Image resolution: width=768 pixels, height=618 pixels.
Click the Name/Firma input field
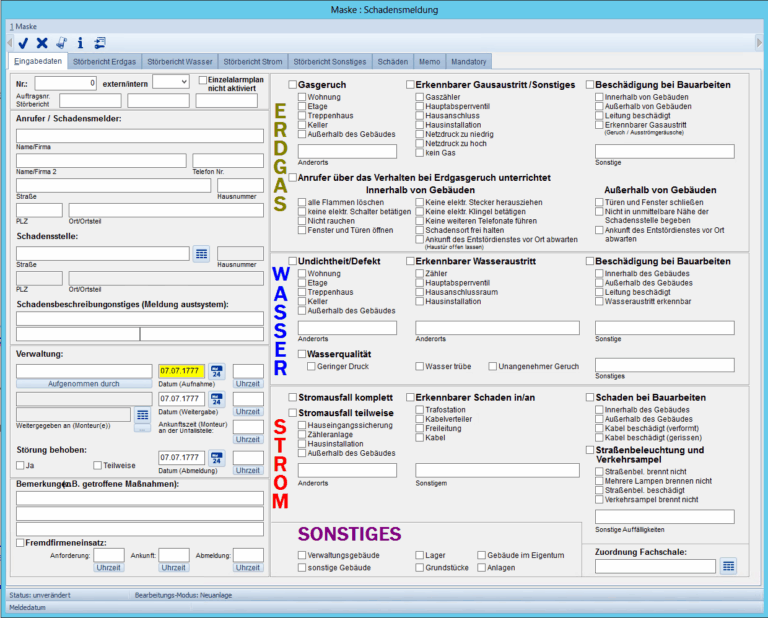pyautogui.click(x=140, y=136)
